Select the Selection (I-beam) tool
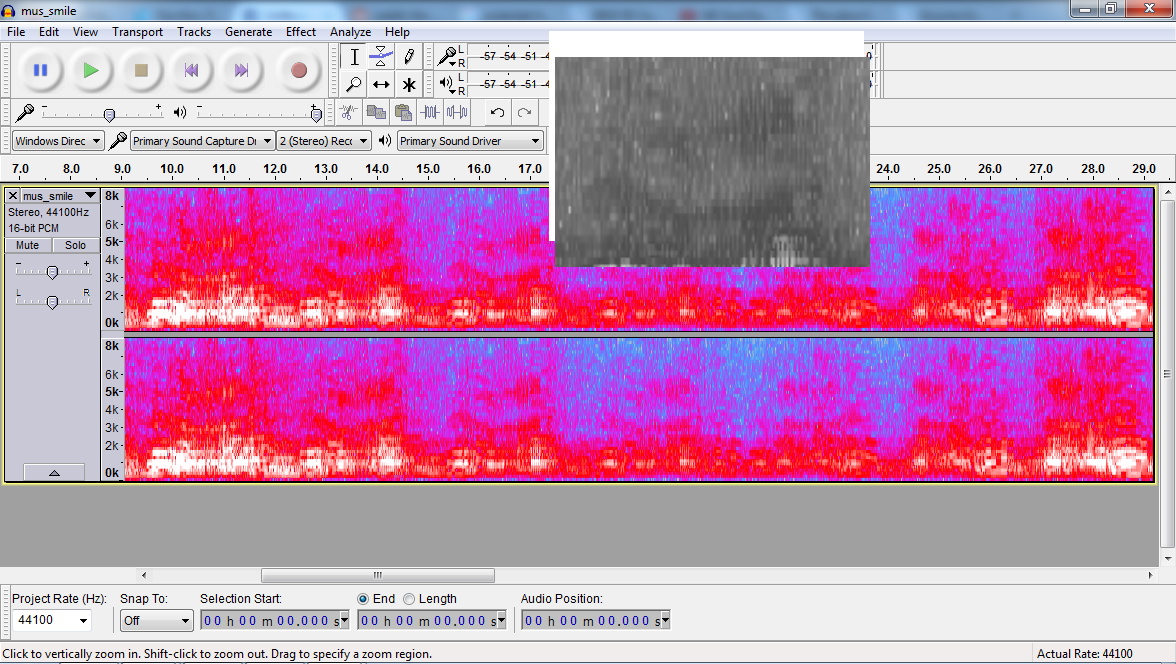Screen dimensions: 1176x664 coord(354,57)
